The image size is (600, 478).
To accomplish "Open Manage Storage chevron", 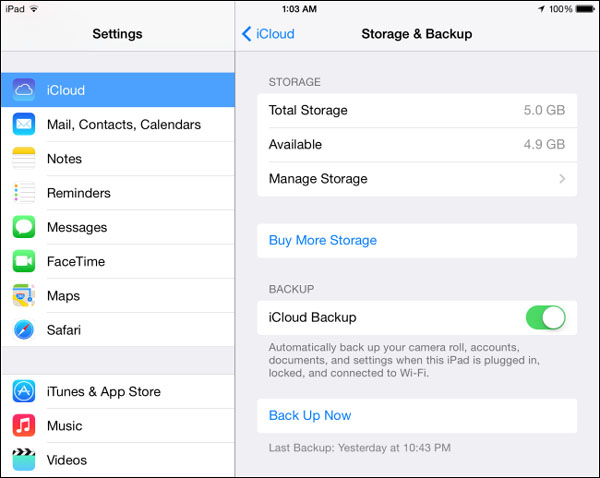I will [562, 179].
